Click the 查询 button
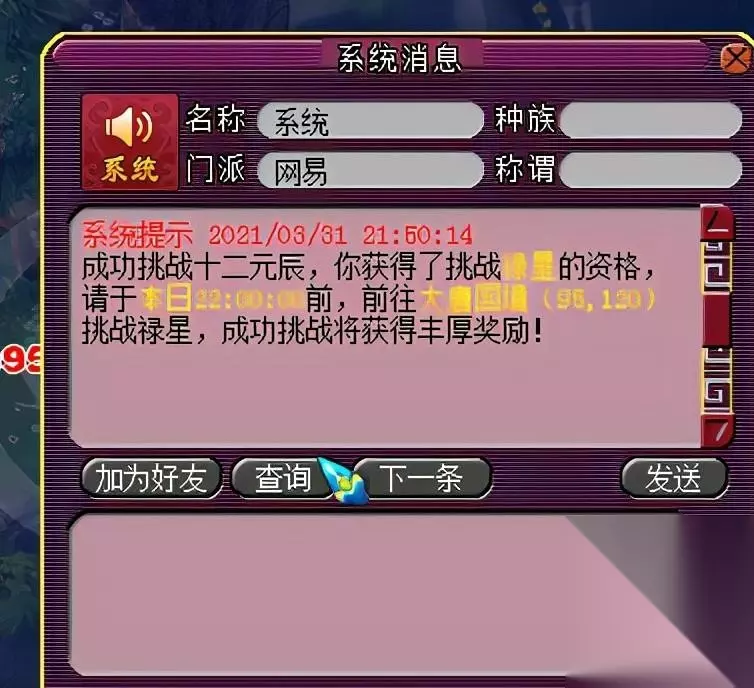The height and width of the screenshot is (688, 754). pyautogui.click(x=283, y=478)
